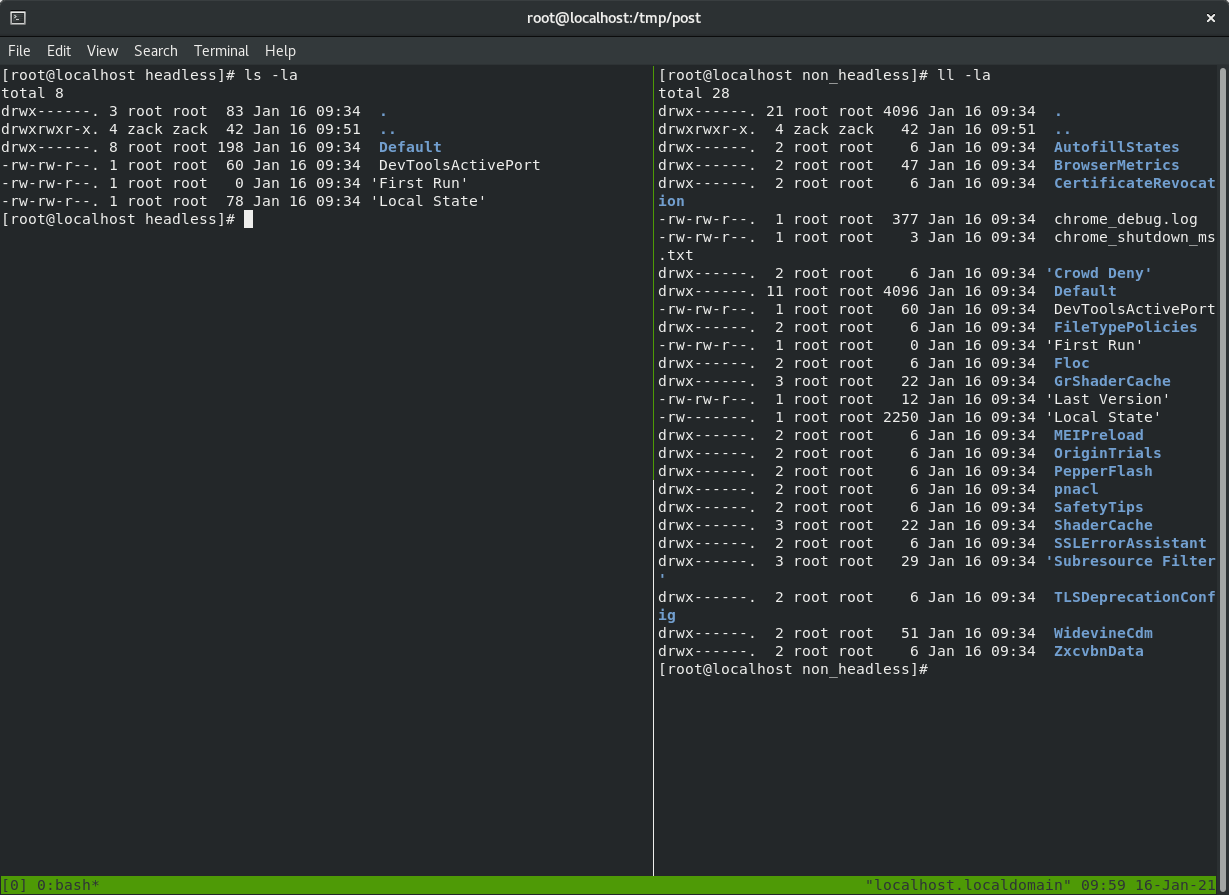Open the Edit menu

(59, 51)
